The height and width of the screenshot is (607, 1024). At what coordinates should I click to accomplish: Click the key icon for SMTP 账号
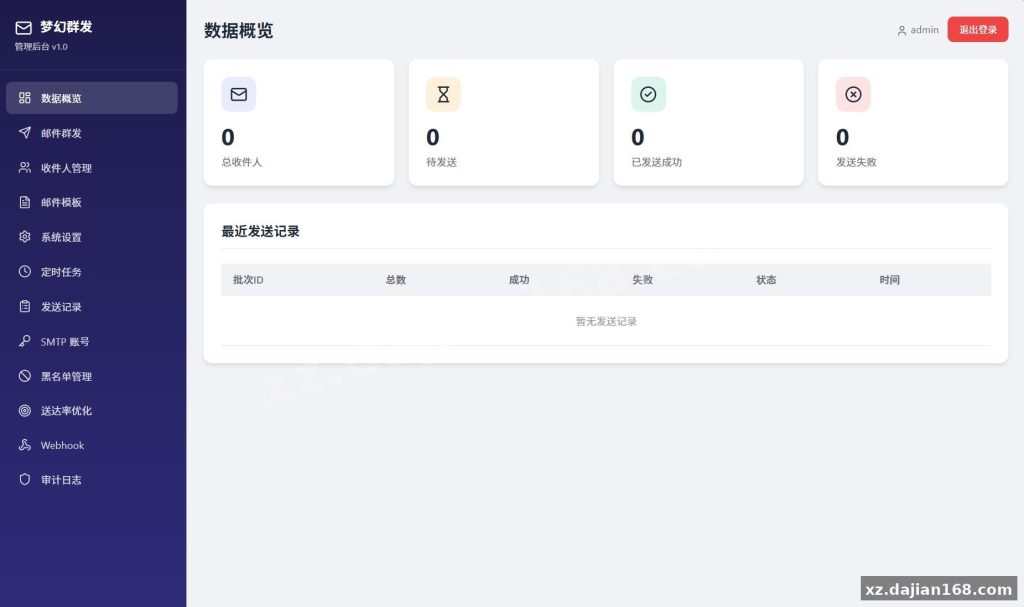pyautogui.click(x=24, y=341)
